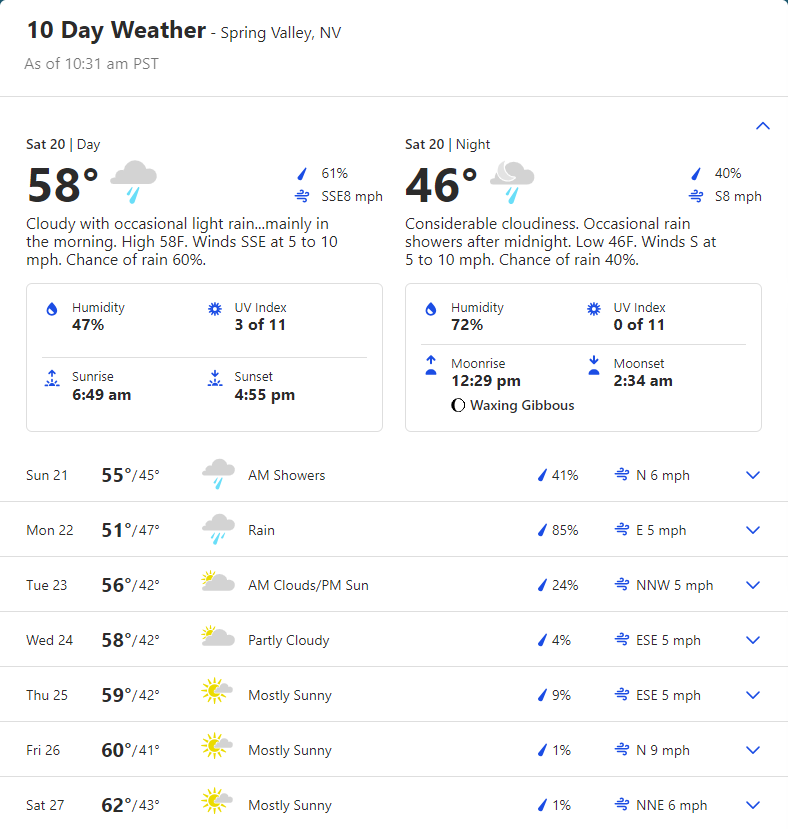Screen dimensions: 788x829
Task: Select the Sat 27 forecast row temperature
Action: coord(130,805)
